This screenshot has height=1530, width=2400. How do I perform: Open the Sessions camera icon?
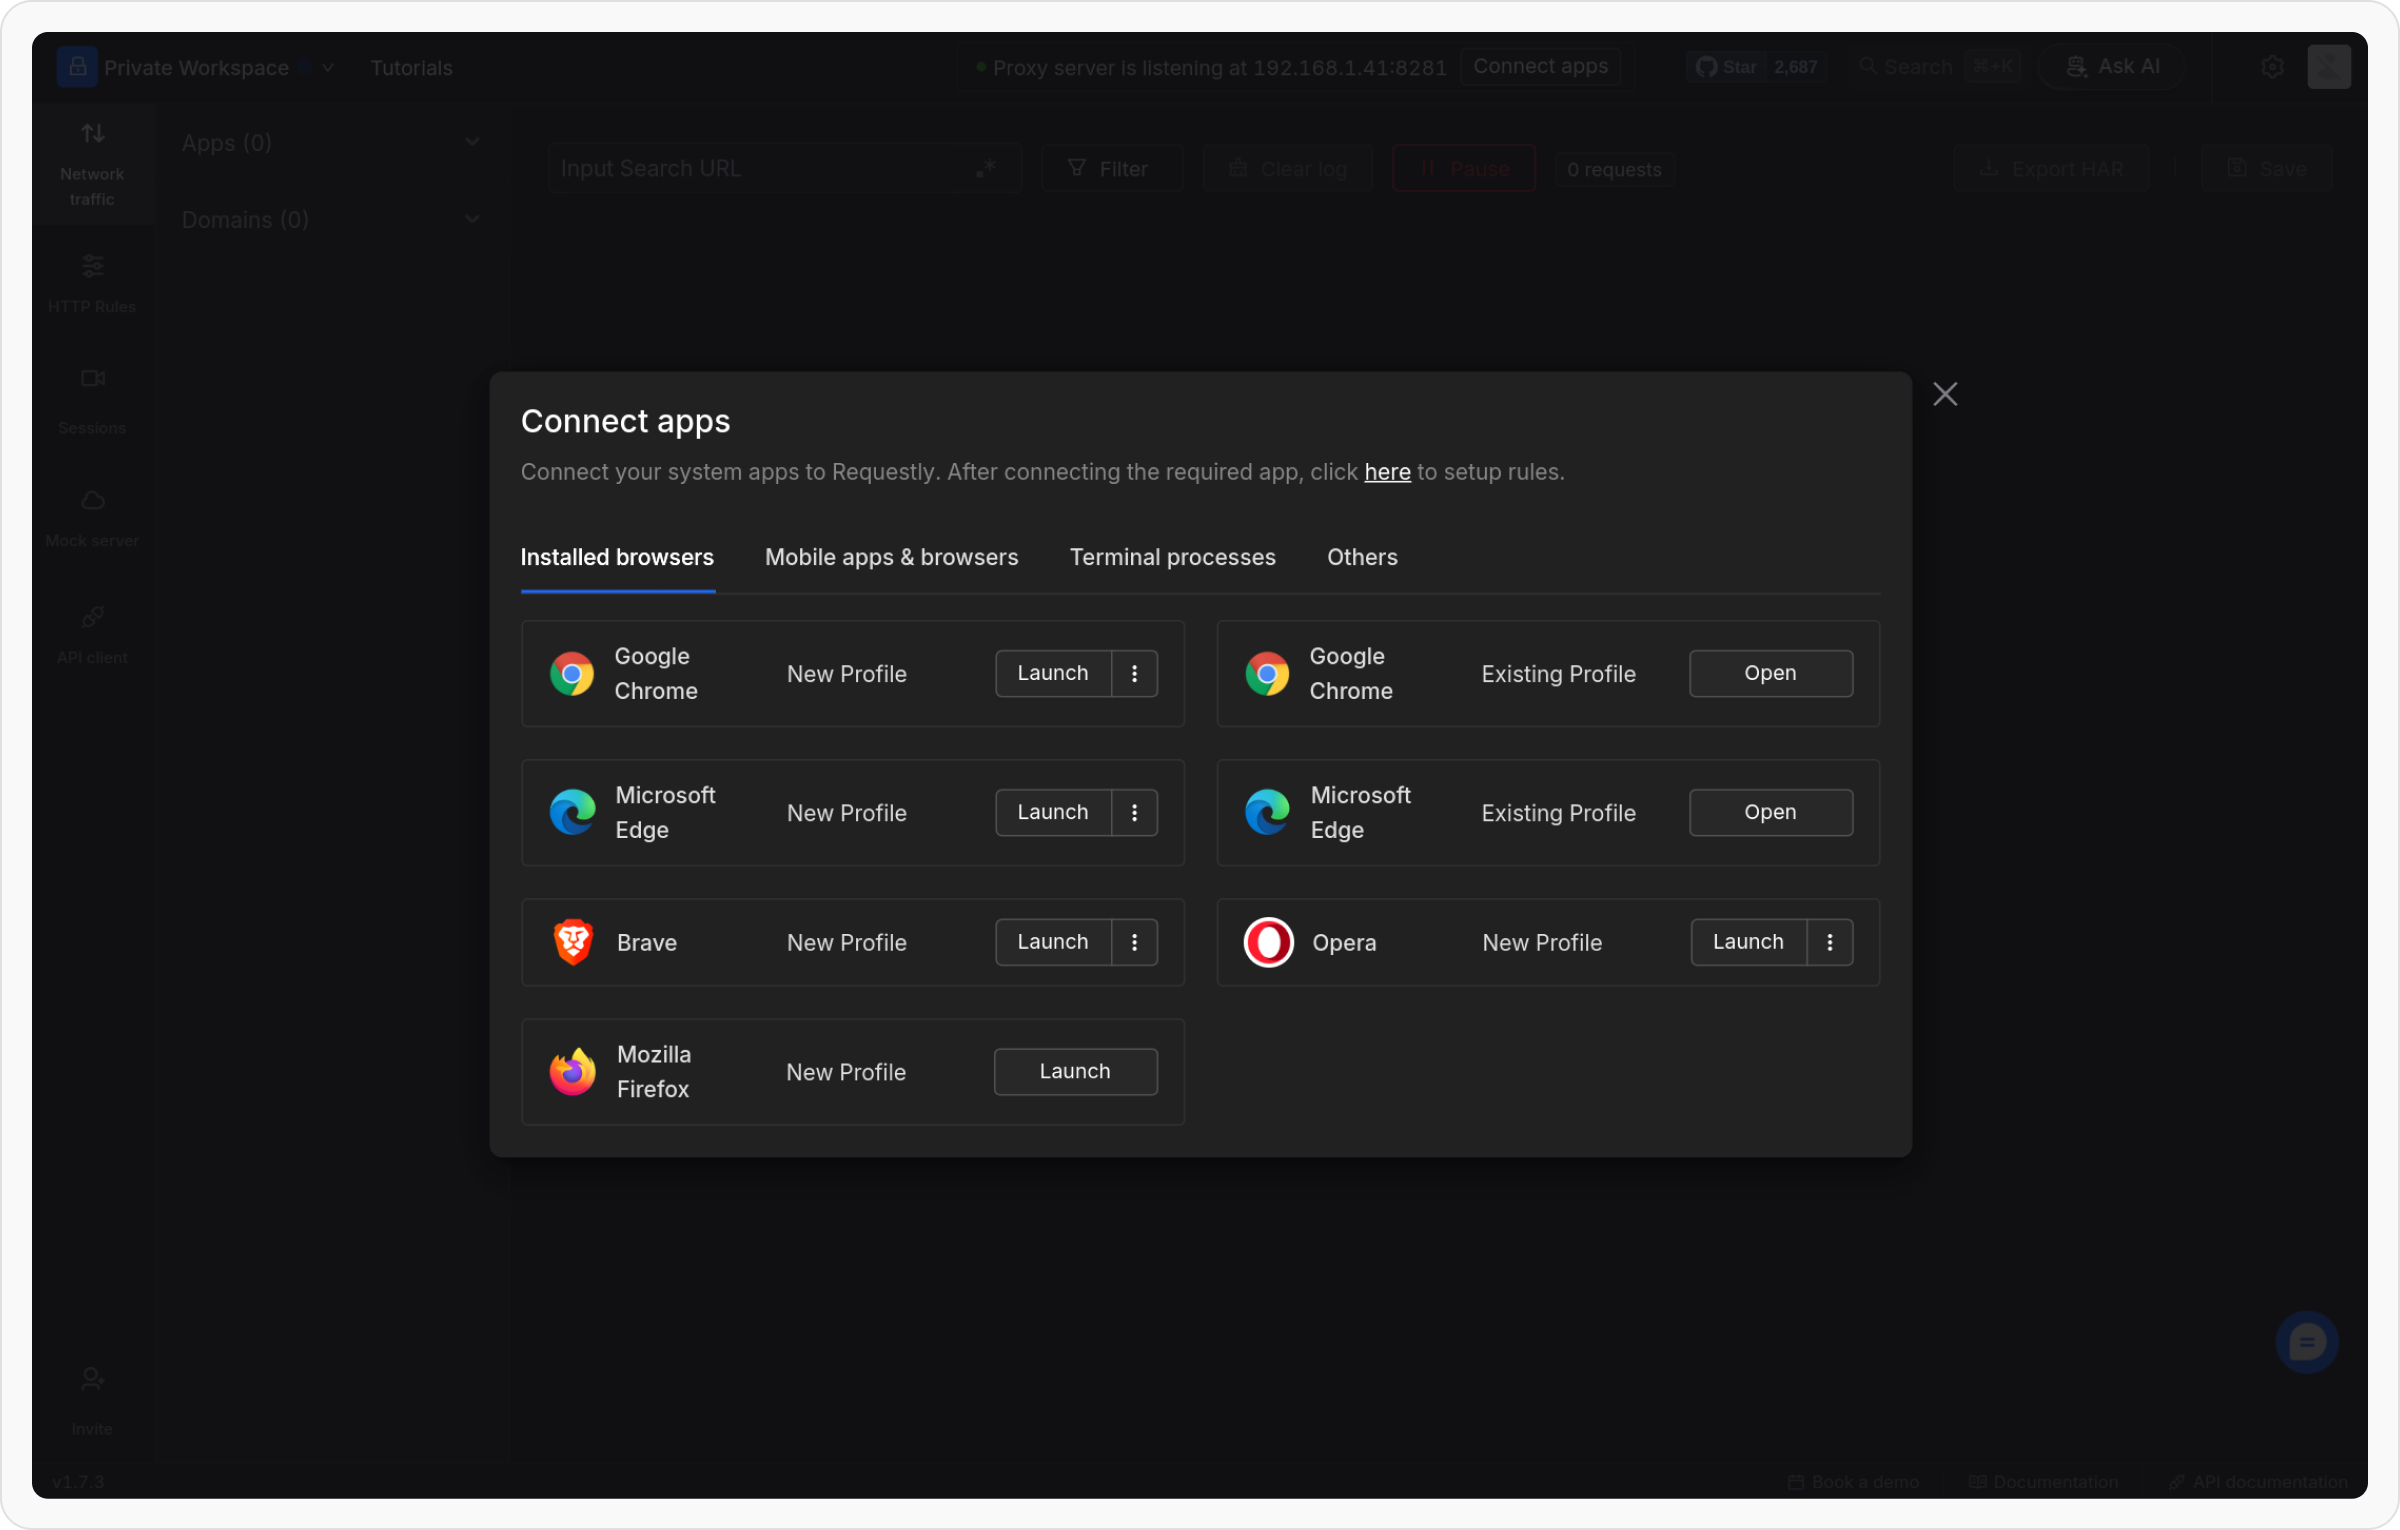click(92, 379)
